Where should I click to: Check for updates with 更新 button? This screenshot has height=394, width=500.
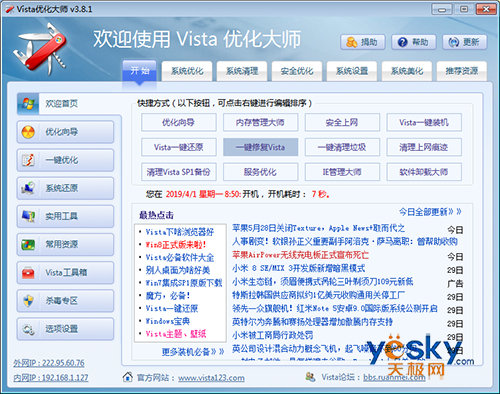465,42
